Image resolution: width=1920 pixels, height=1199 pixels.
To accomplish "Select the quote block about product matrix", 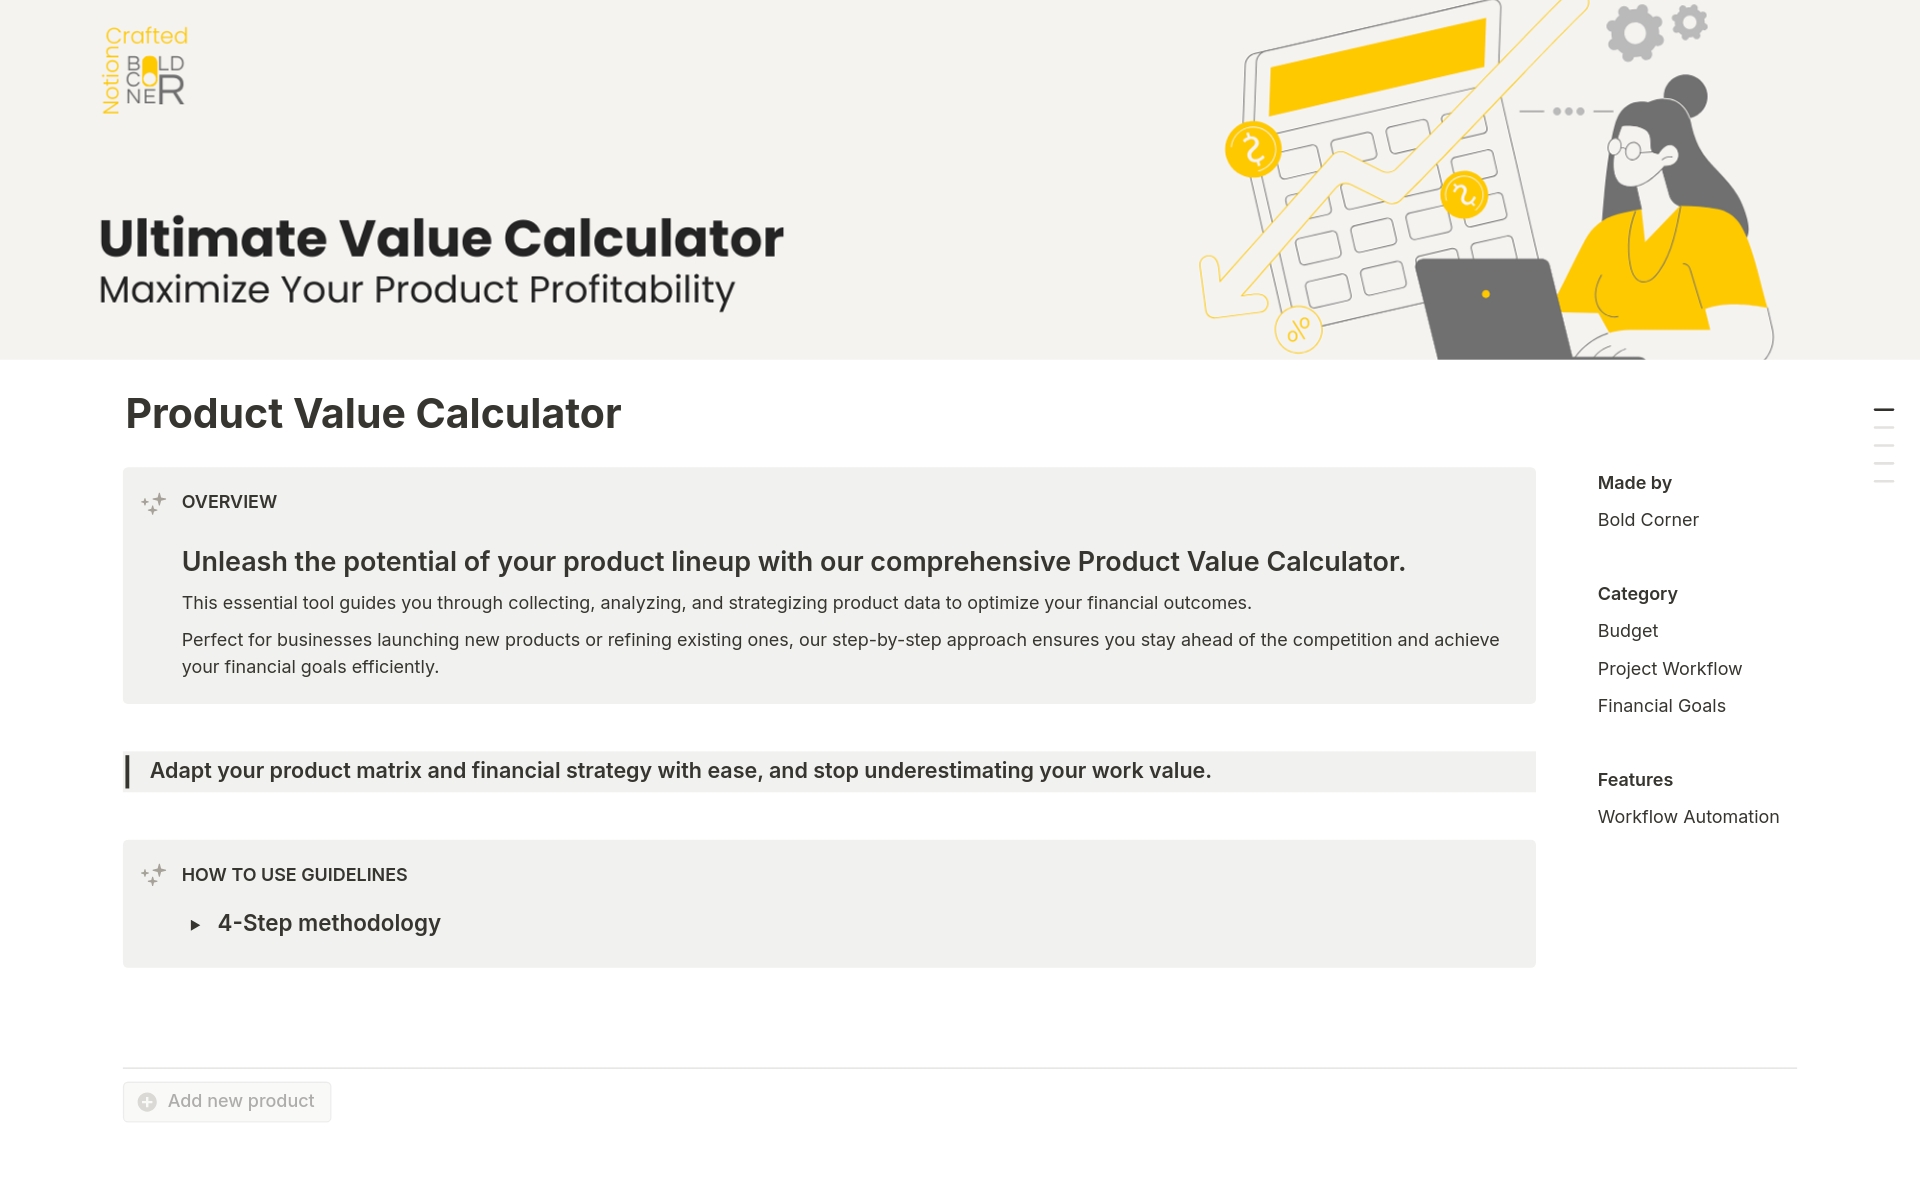I will click(x=680, y=771).
